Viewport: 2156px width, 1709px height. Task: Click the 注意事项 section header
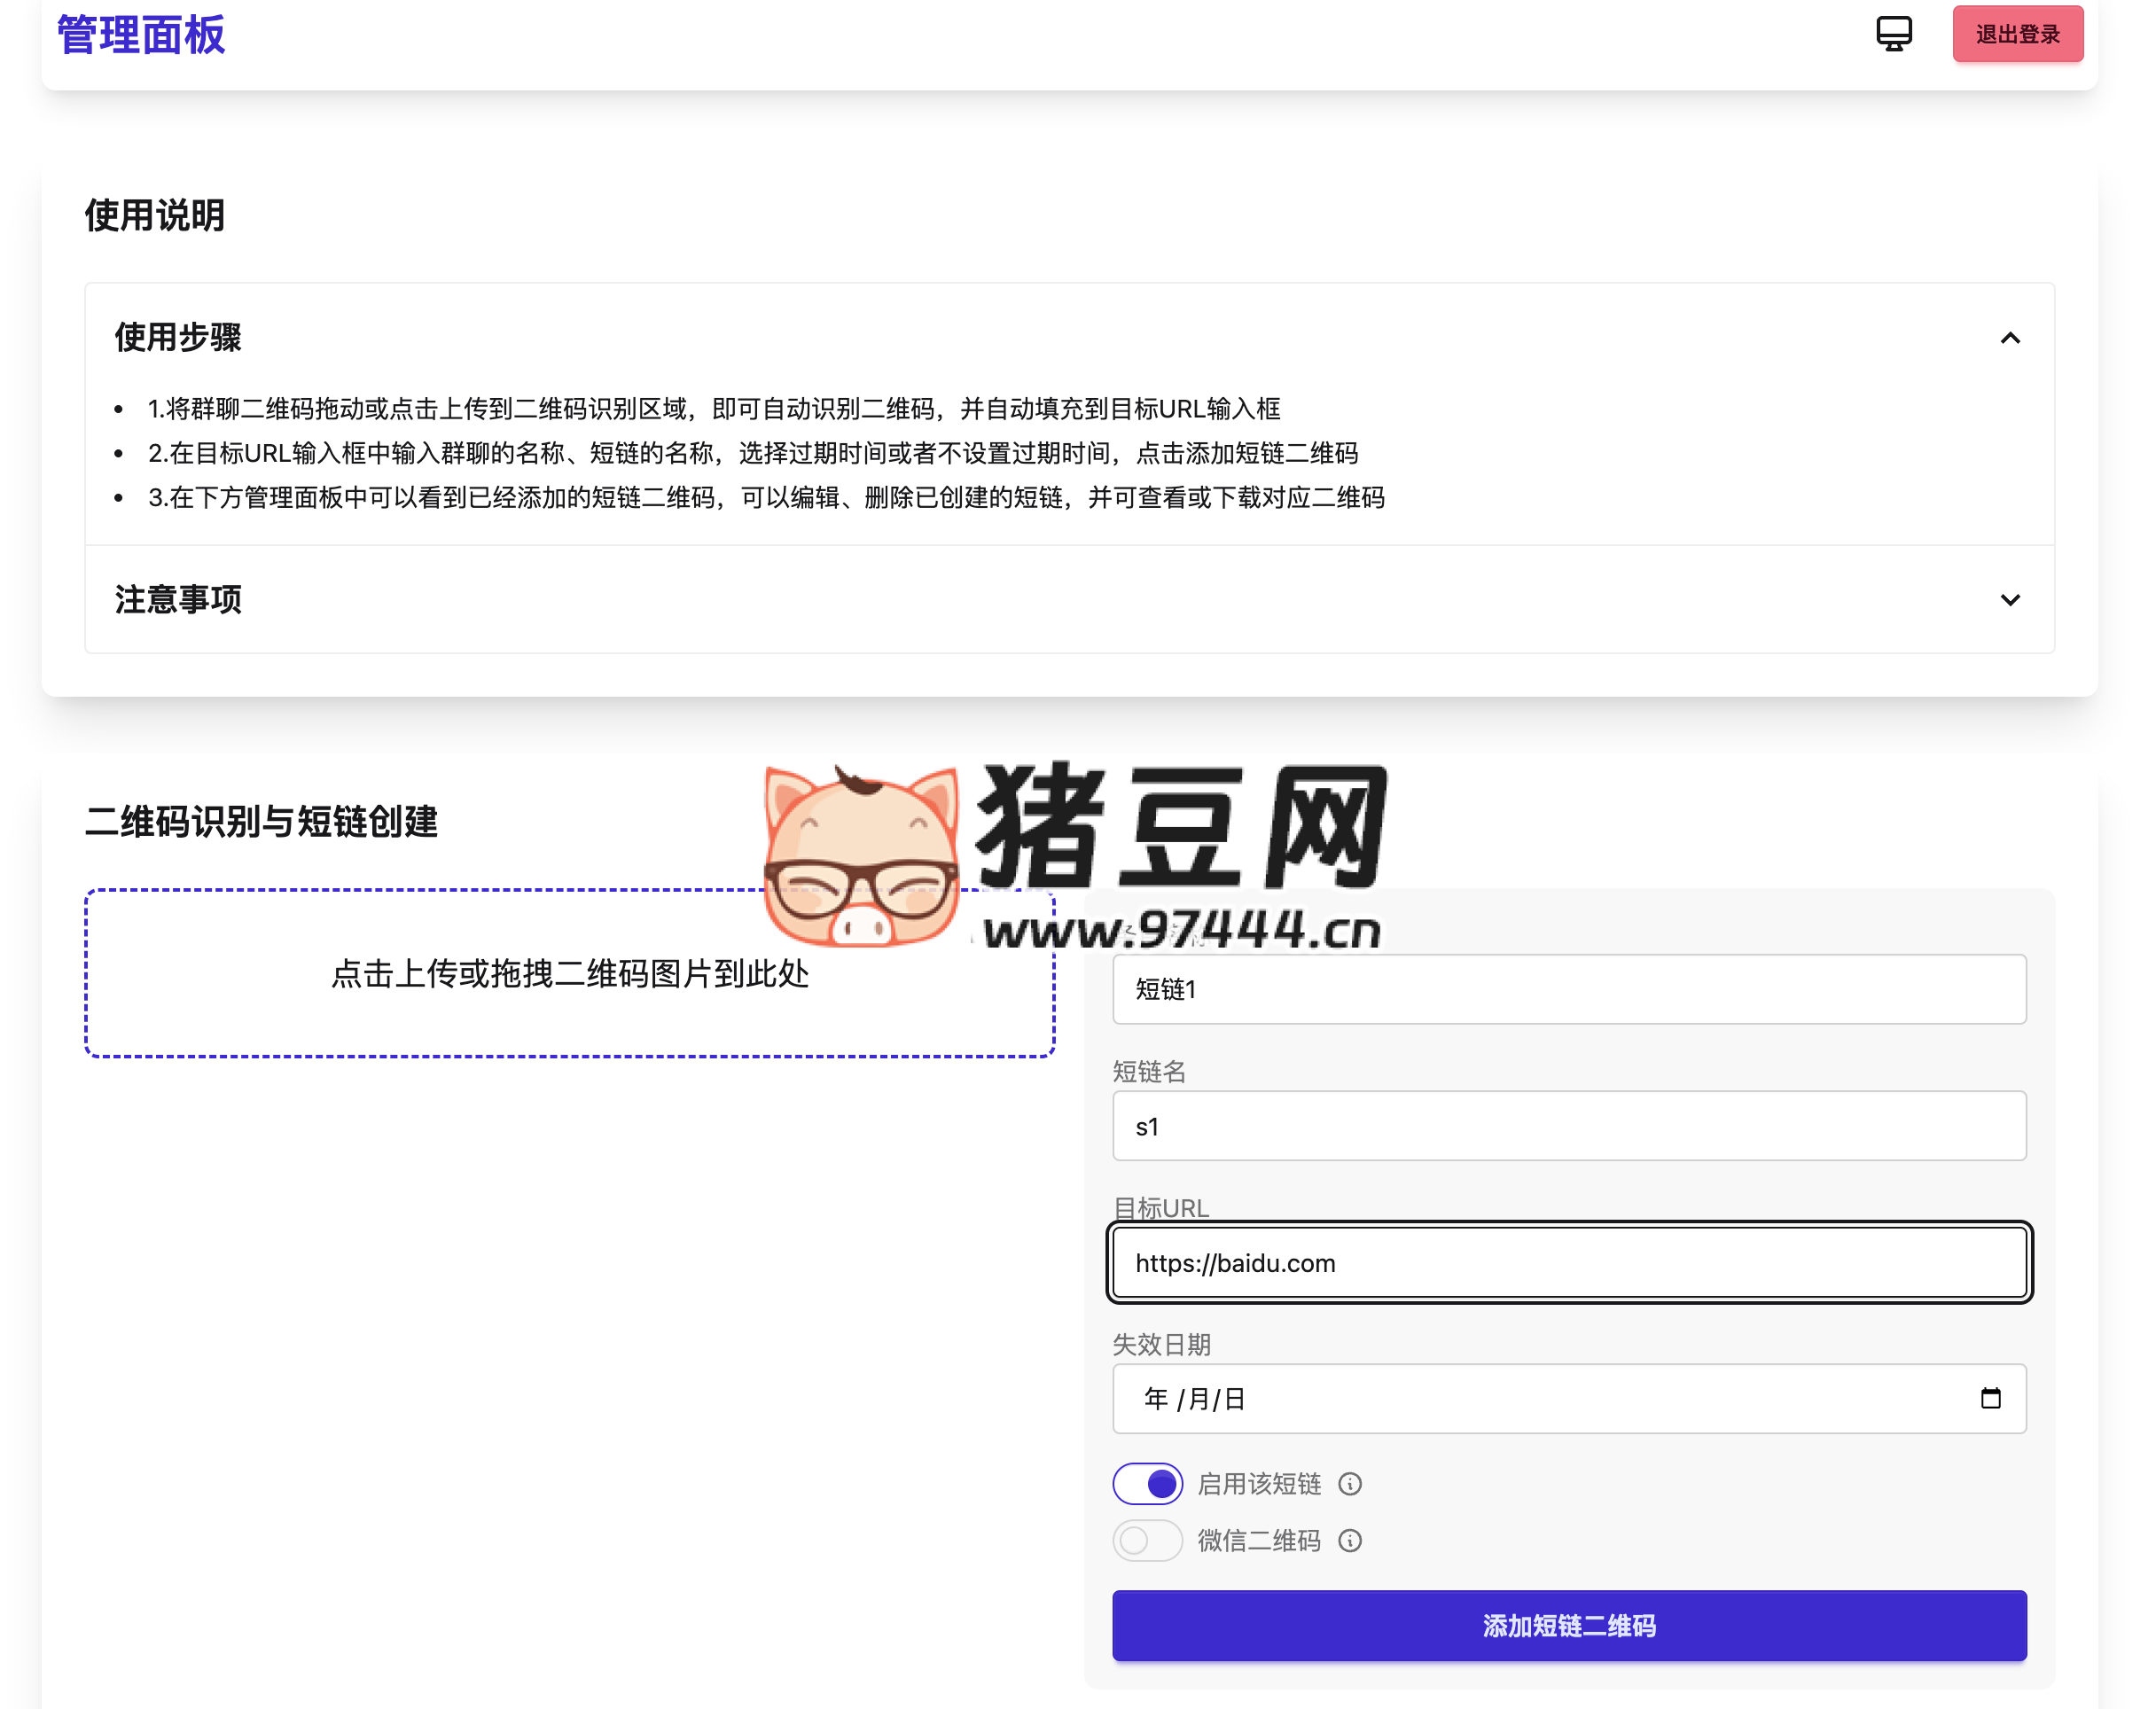[178, 600]
